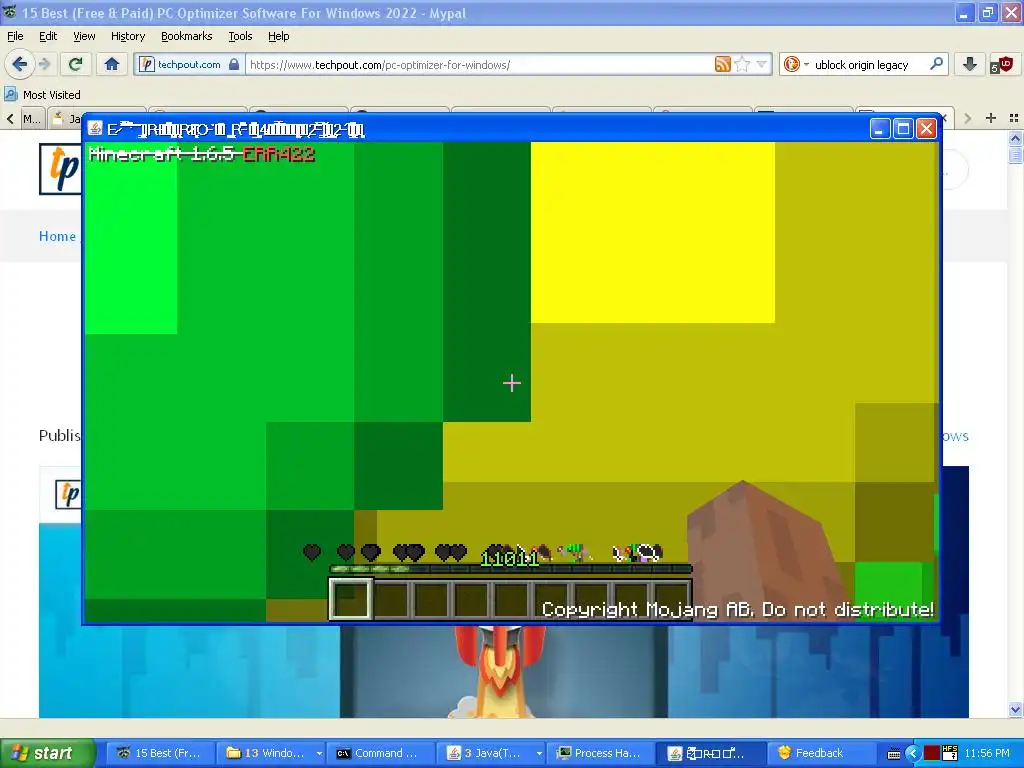Open the Help menu
This screenshot has height=768, width=1024.
[x=278, y=36]
